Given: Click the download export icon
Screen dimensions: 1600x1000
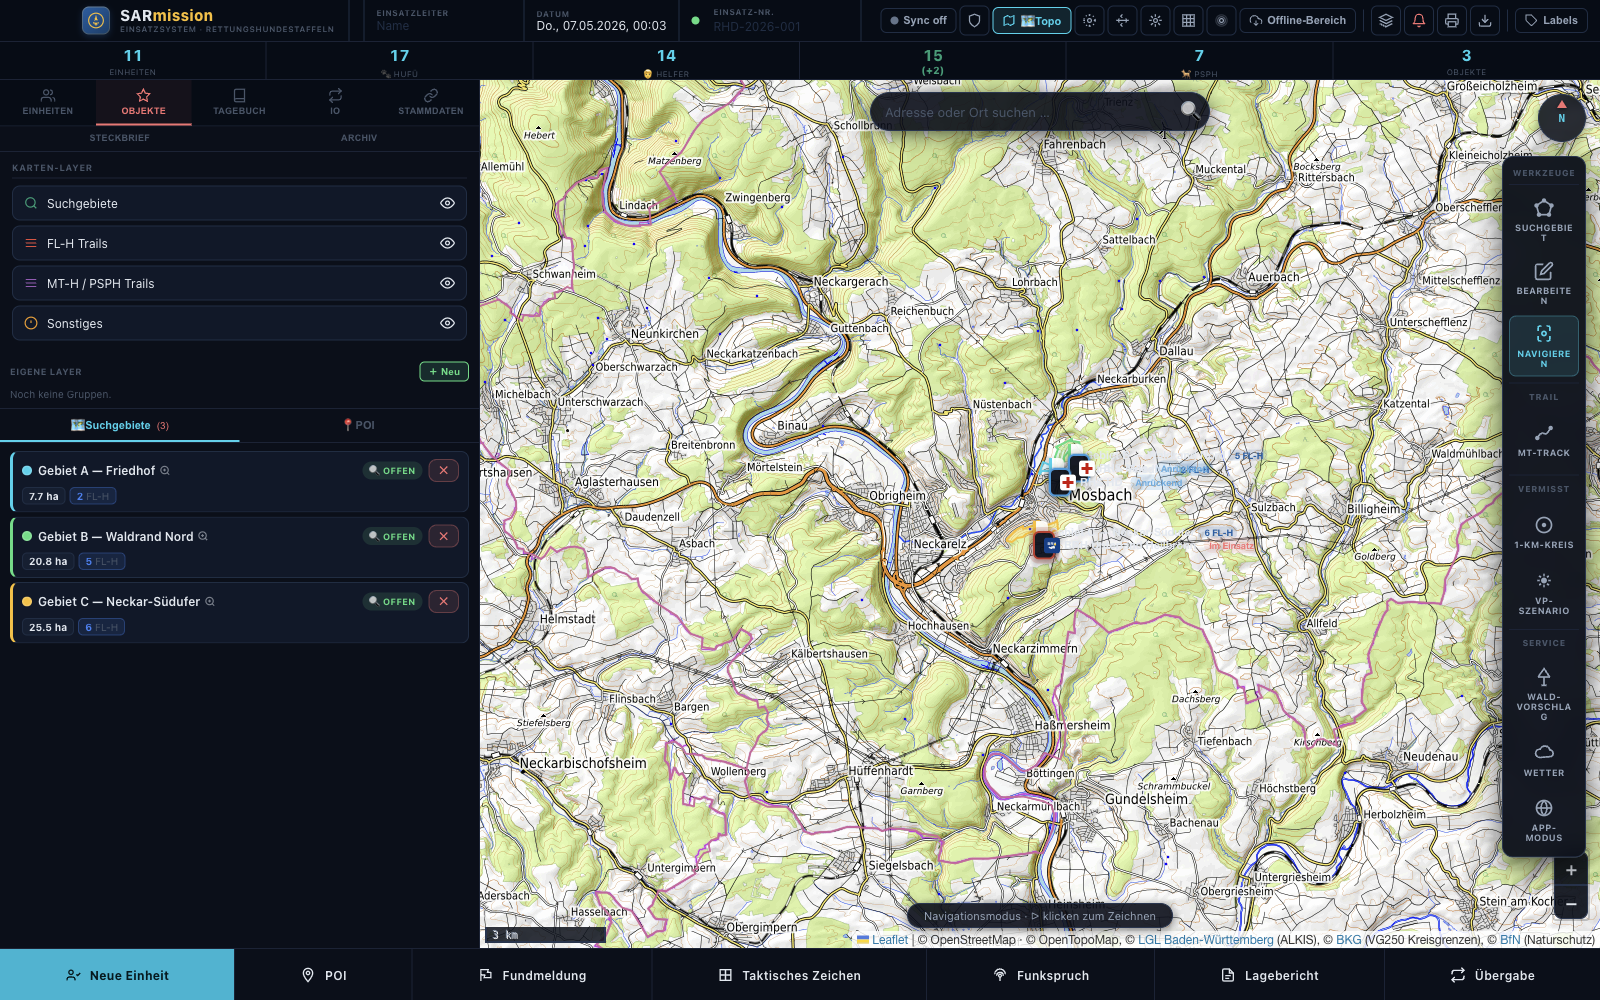Looking at the screenshot, I should [1485, 20].
